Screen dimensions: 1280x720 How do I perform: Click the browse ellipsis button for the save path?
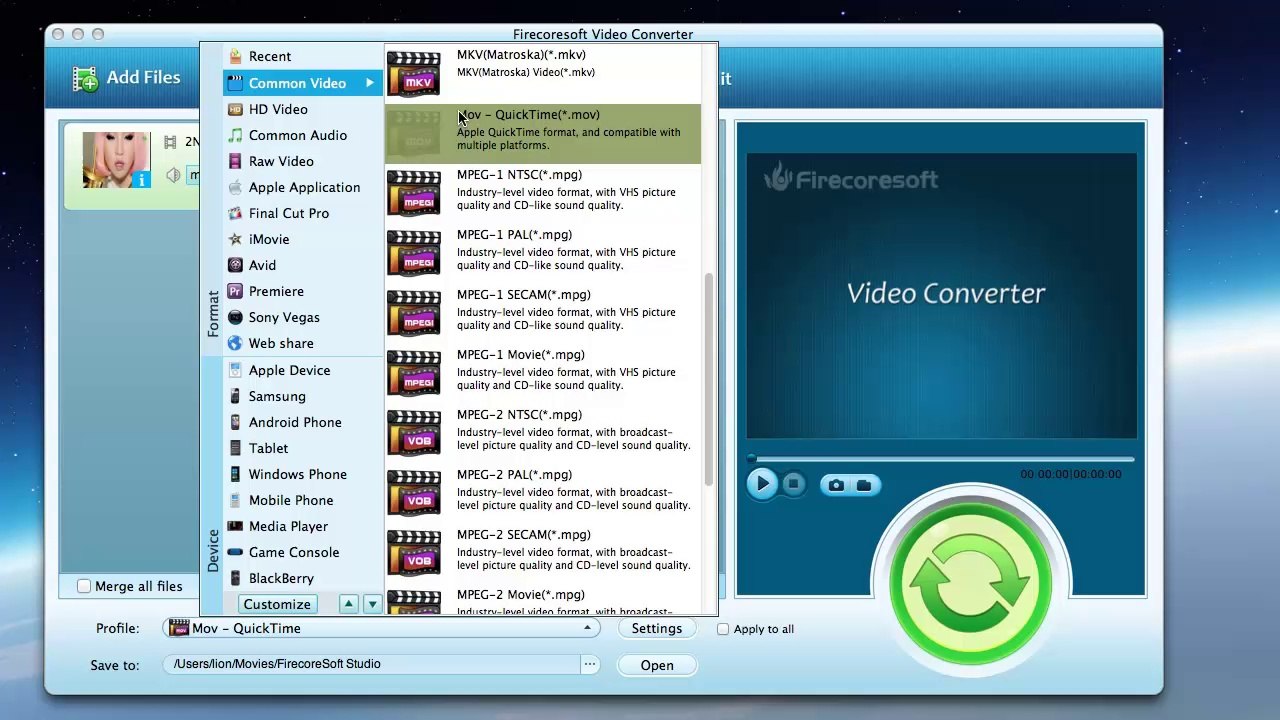point(590,664)
